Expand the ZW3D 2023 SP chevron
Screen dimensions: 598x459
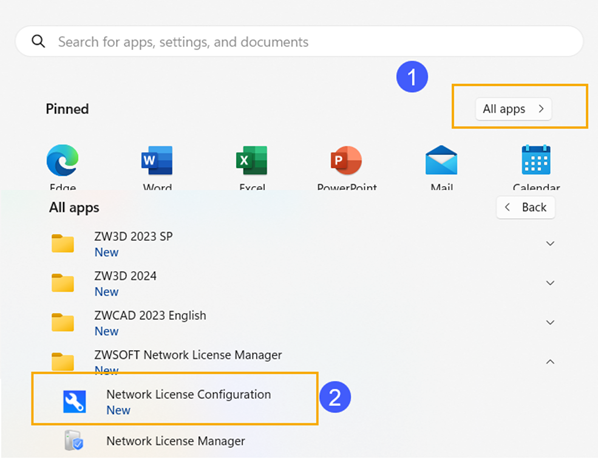[x=550, y=243]
